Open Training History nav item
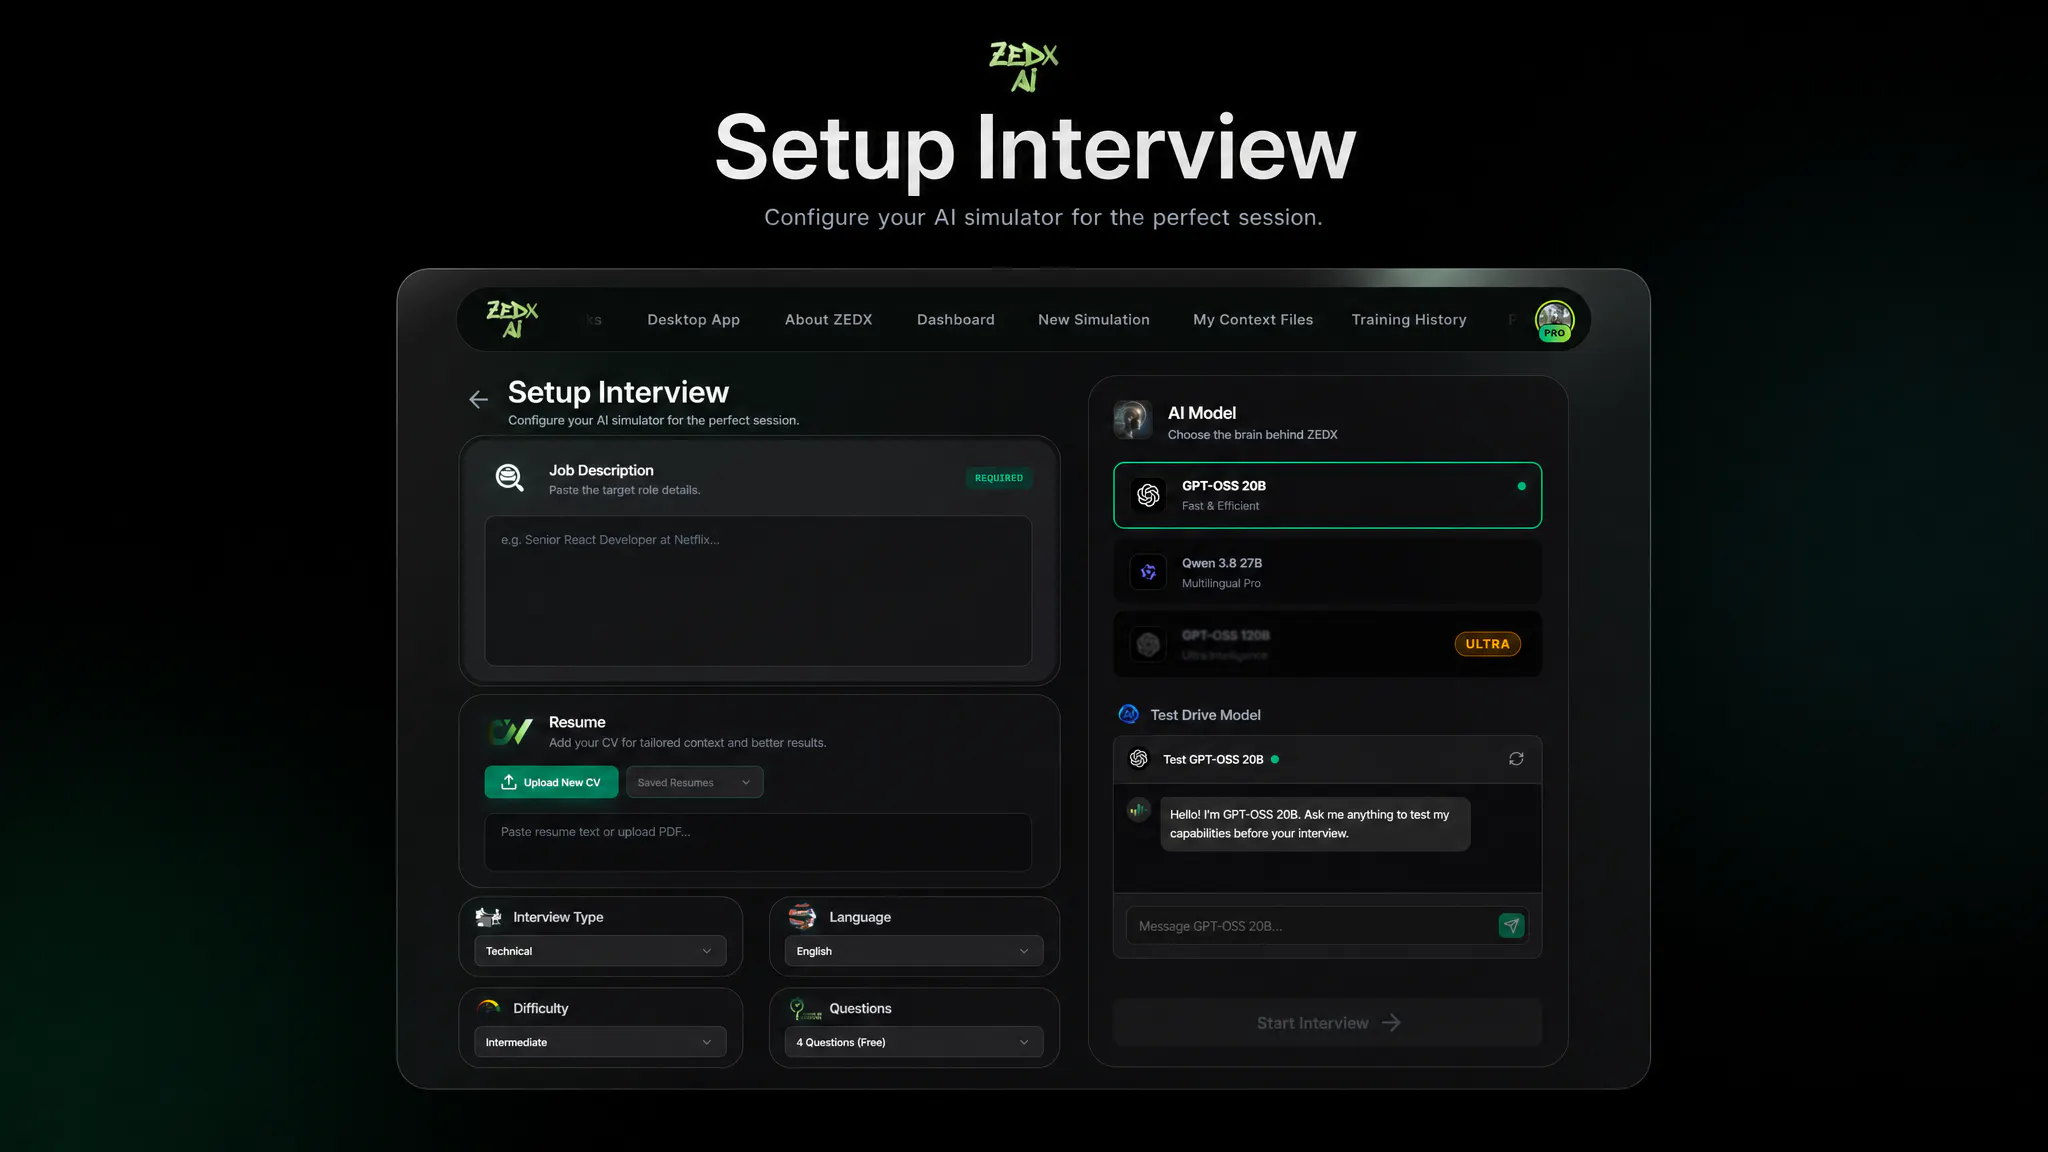This screenshot has width=2048, height=1152. click(1408, 320)
